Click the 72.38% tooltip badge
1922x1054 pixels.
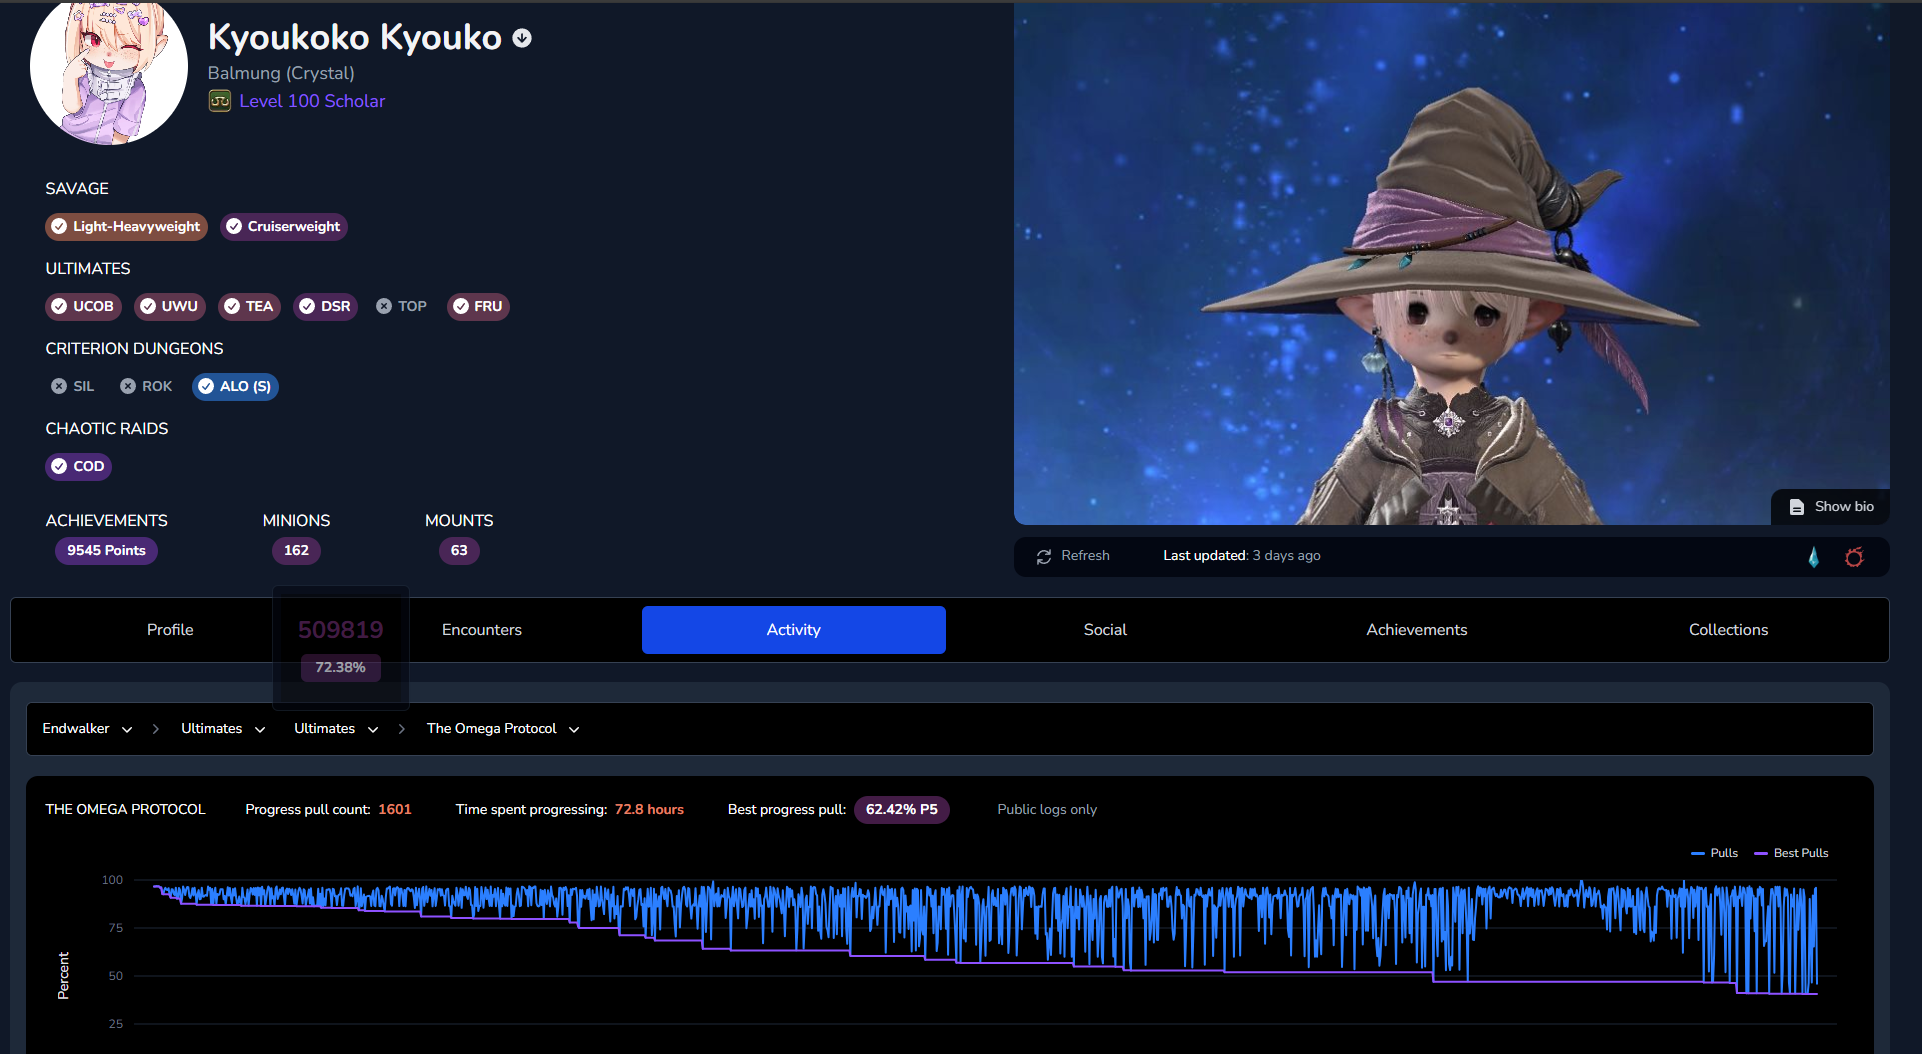(x=340, y=668)
